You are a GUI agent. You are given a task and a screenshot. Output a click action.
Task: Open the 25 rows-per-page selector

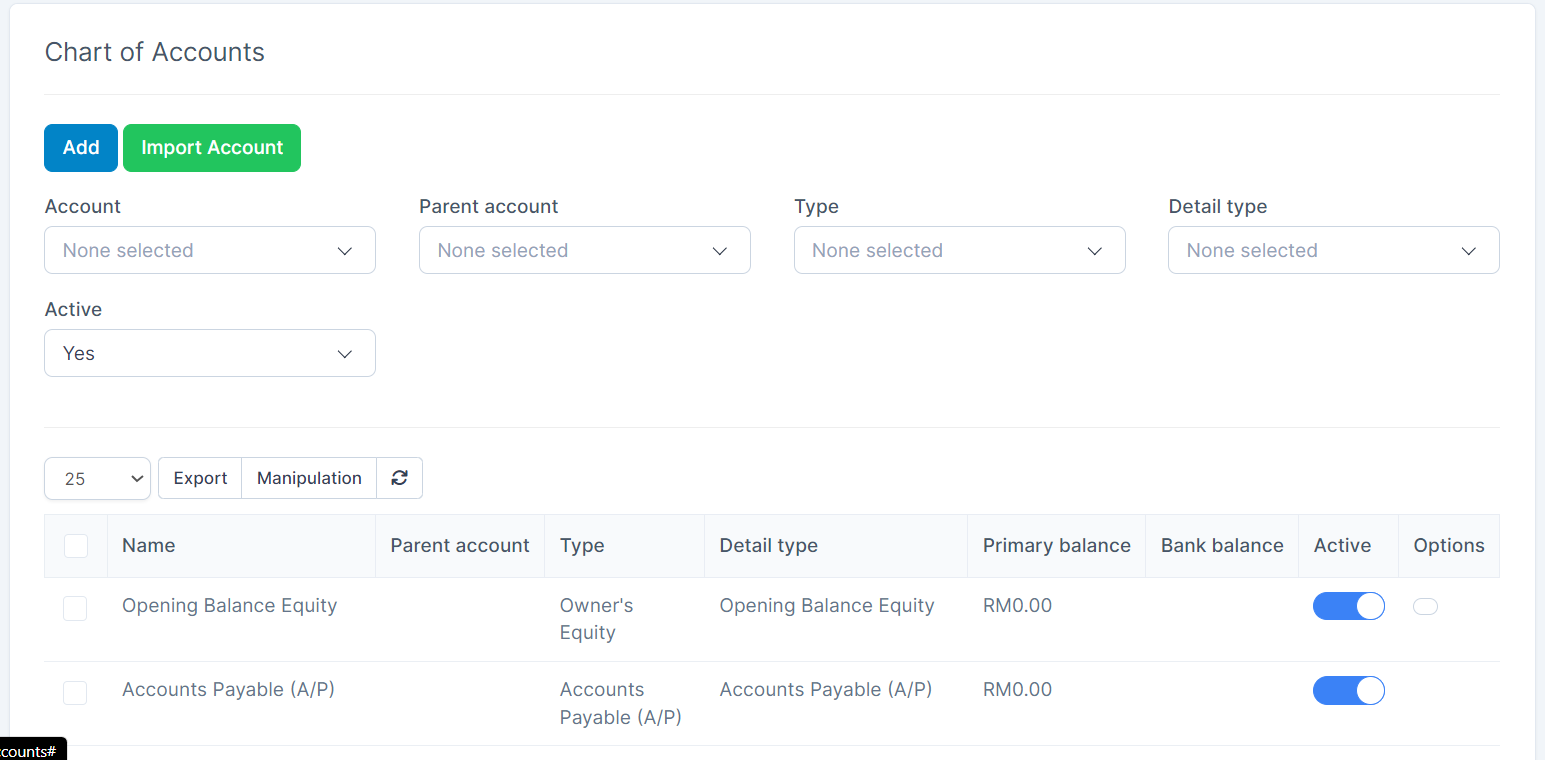97,478
